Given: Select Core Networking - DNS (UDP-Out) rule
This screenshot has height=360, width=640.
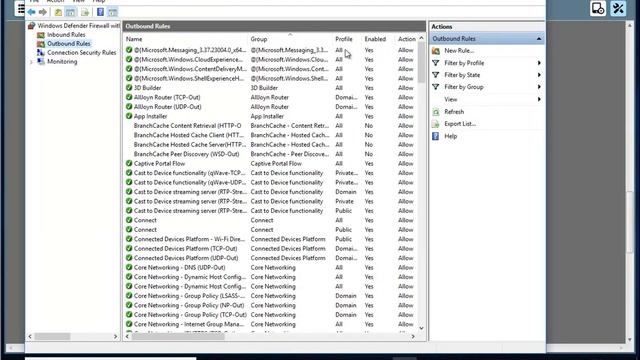Looking at the screenshot, I should 271,267.
